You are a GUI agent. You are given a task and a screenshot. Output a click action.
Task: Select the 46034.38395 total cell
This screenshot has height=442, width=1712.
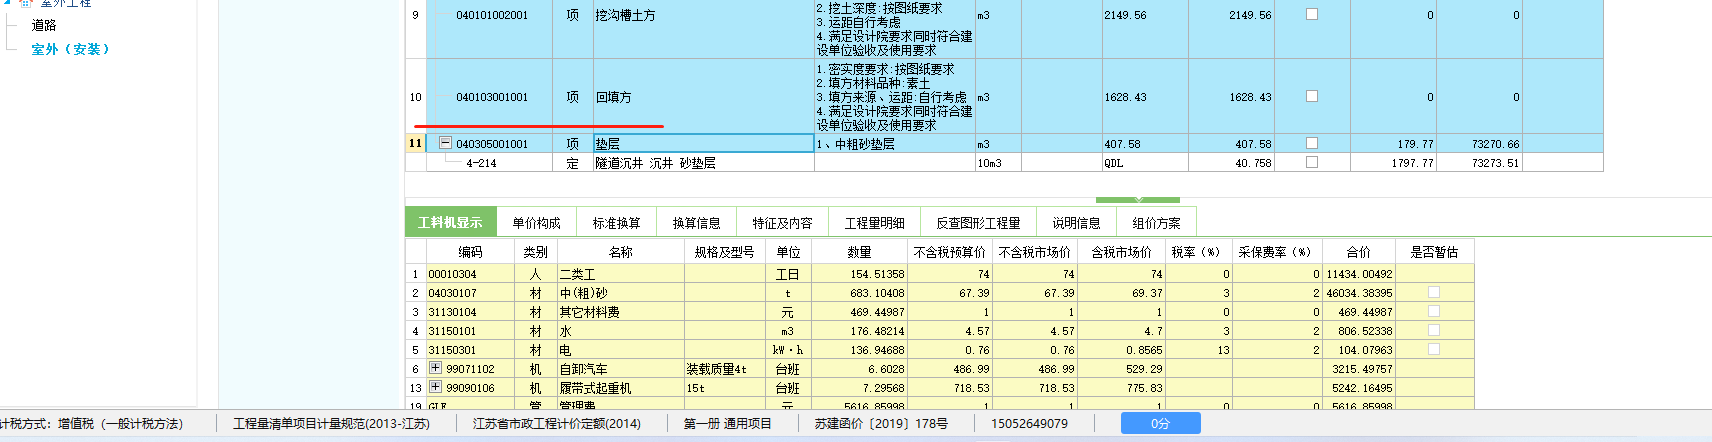(1359, 293)
